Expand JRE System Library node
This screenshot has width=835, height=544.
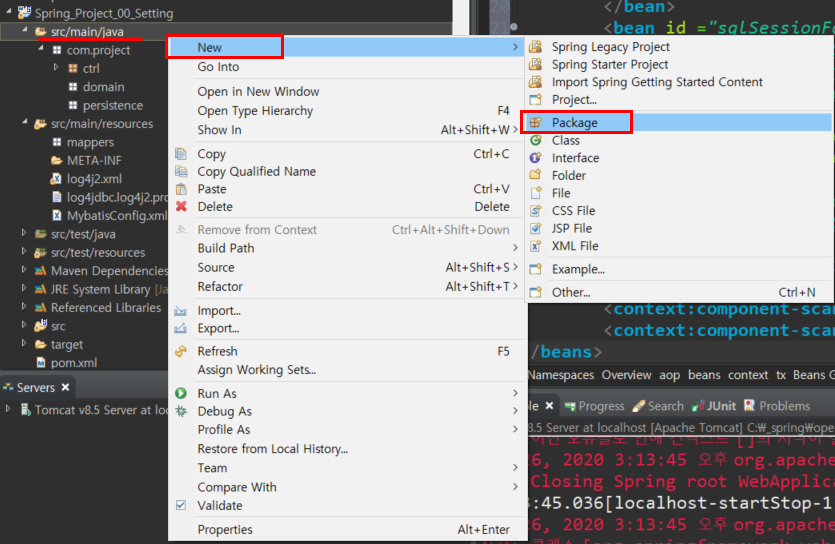(x=24, y=289)
